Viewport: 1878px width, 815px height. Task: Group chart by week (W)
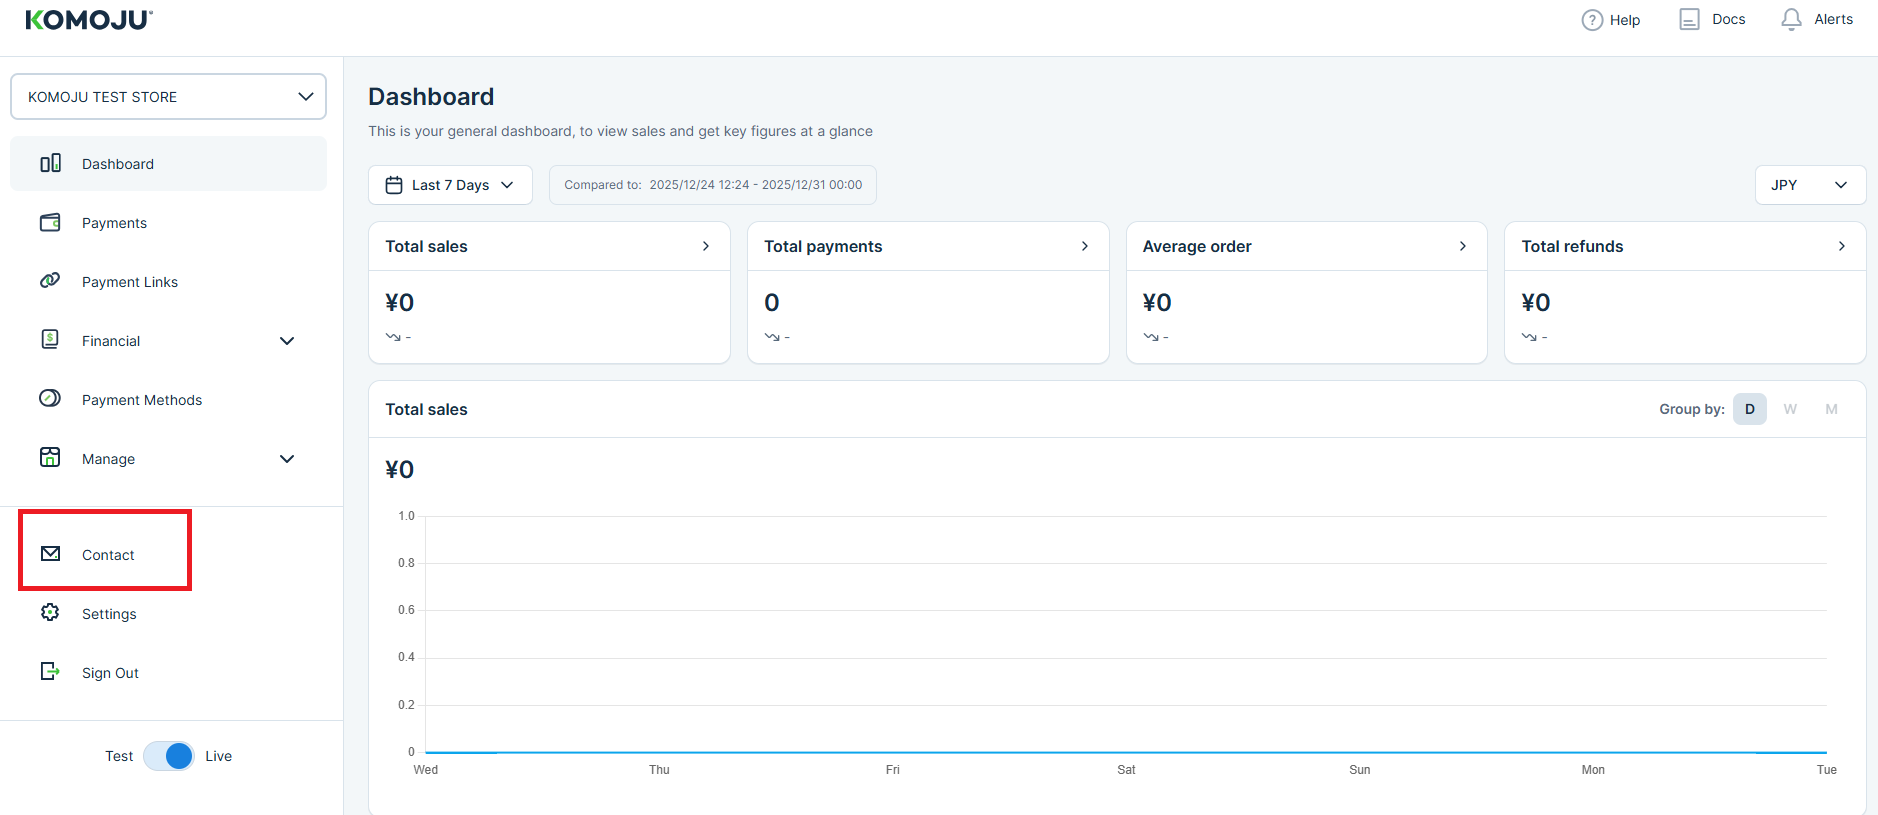pos(1790,409)
